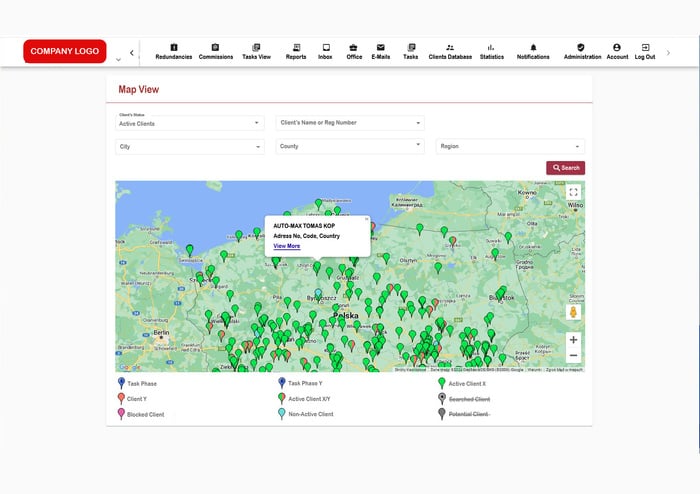700x494 pixels.
Task: Zoom out on the map
Action: coord(573,356)
